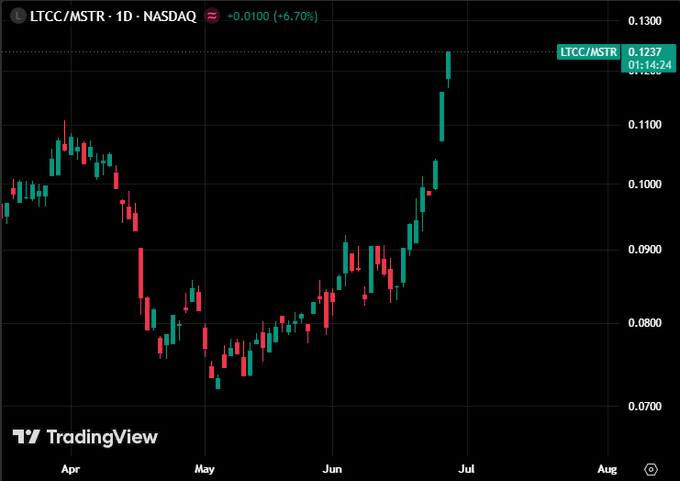680x481 pixels.
Task: Click the Aug date axis label
Action: 607,469
